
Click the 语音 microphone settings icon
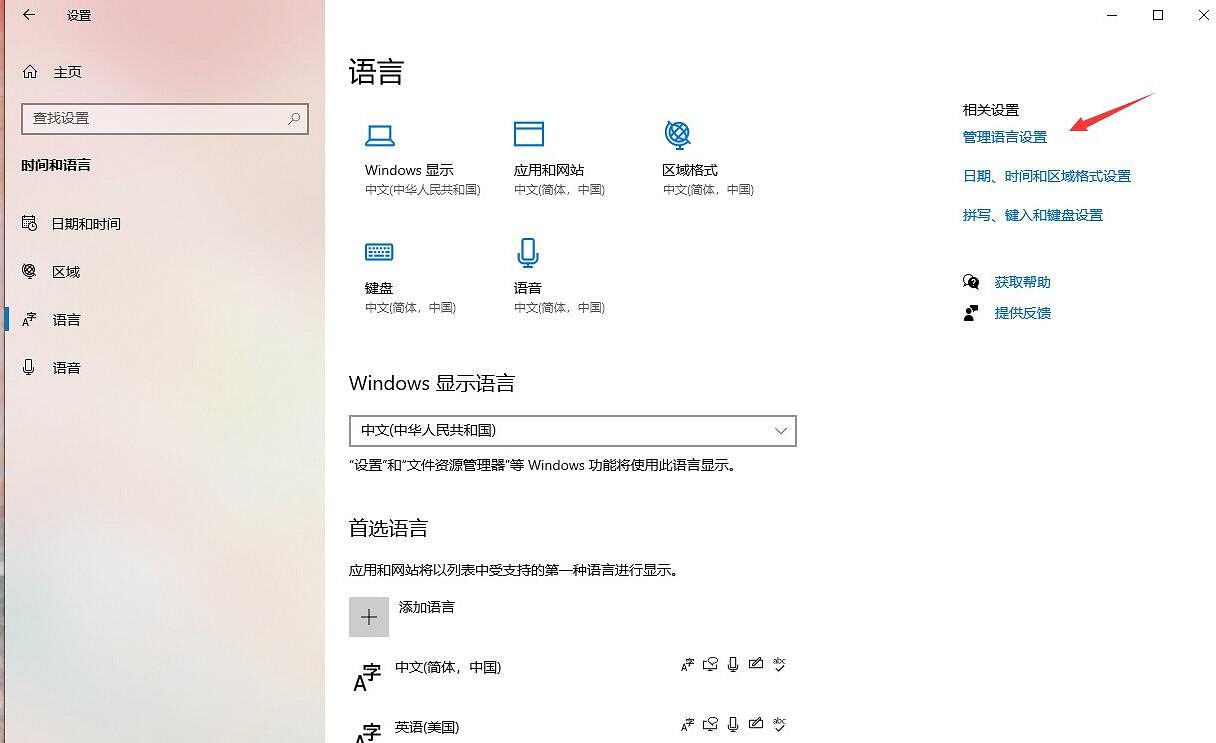(528, 252)
